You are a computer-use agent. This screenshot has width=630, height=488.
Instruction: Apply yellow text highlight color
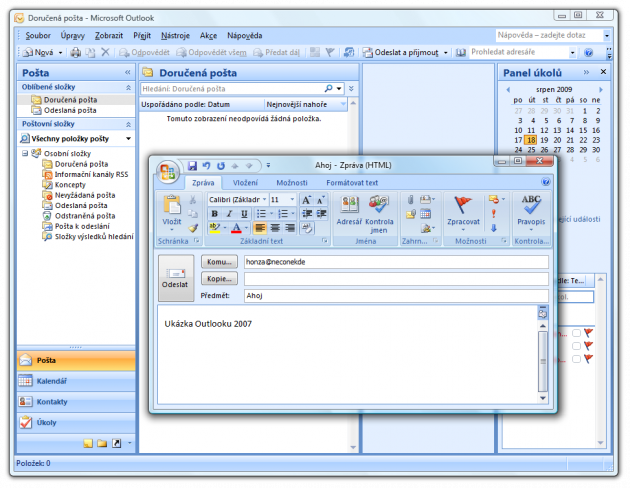point(215,228)
